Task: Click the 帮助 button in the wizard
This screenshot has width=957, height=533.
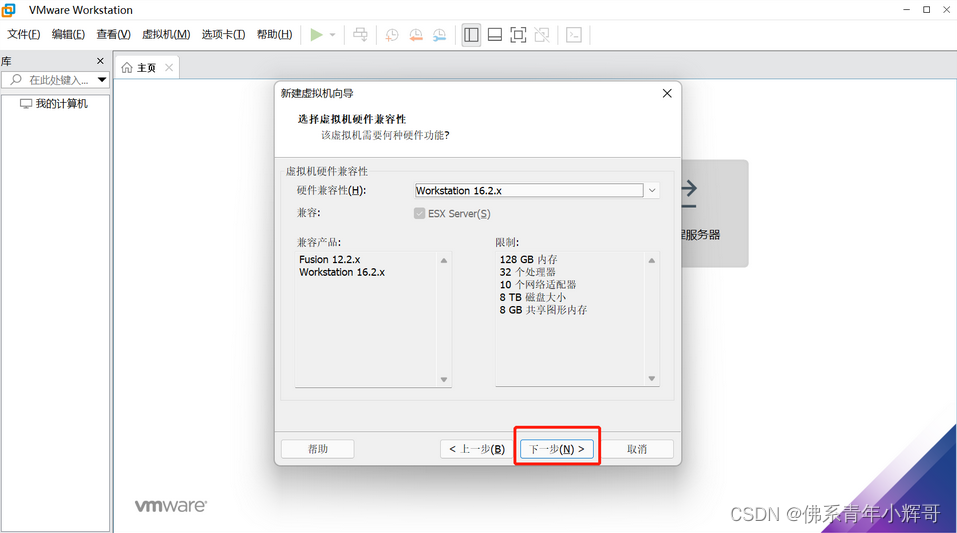Action: [317, 449]
